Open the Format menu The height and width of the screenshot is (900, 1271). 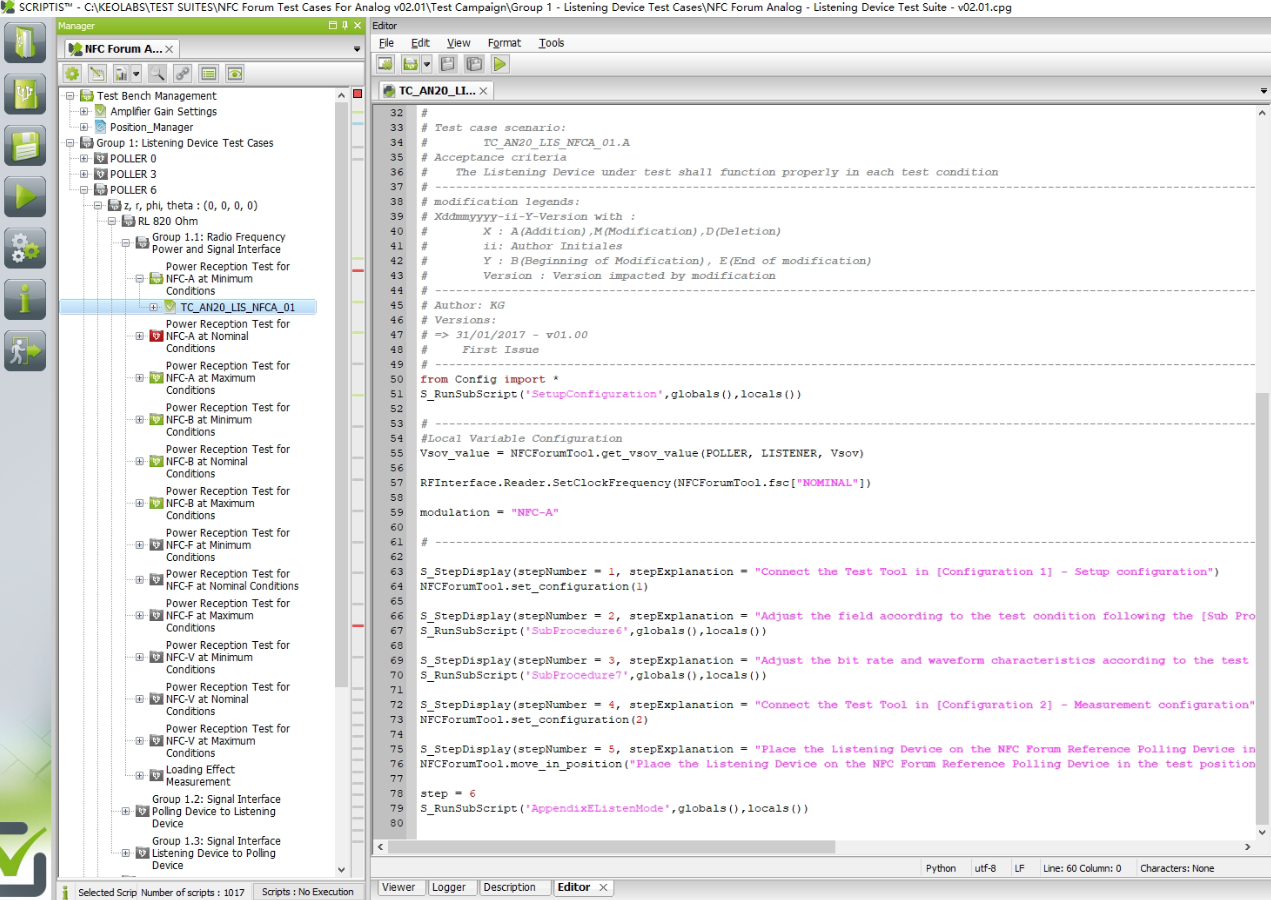pyautogui.click(x=504, y=43)
